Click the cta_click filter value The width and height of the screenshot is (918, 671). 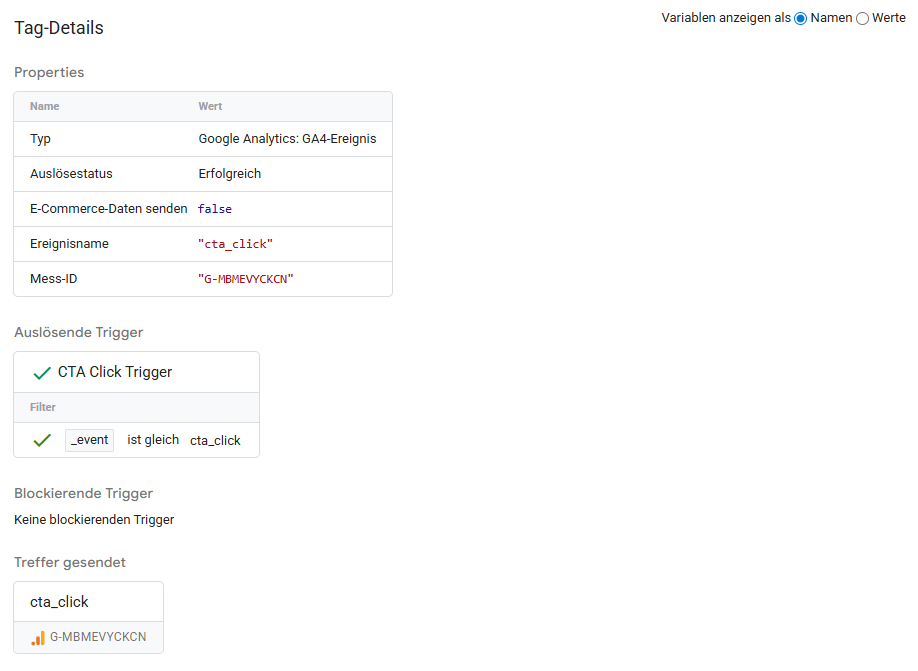tap(215, 441)
